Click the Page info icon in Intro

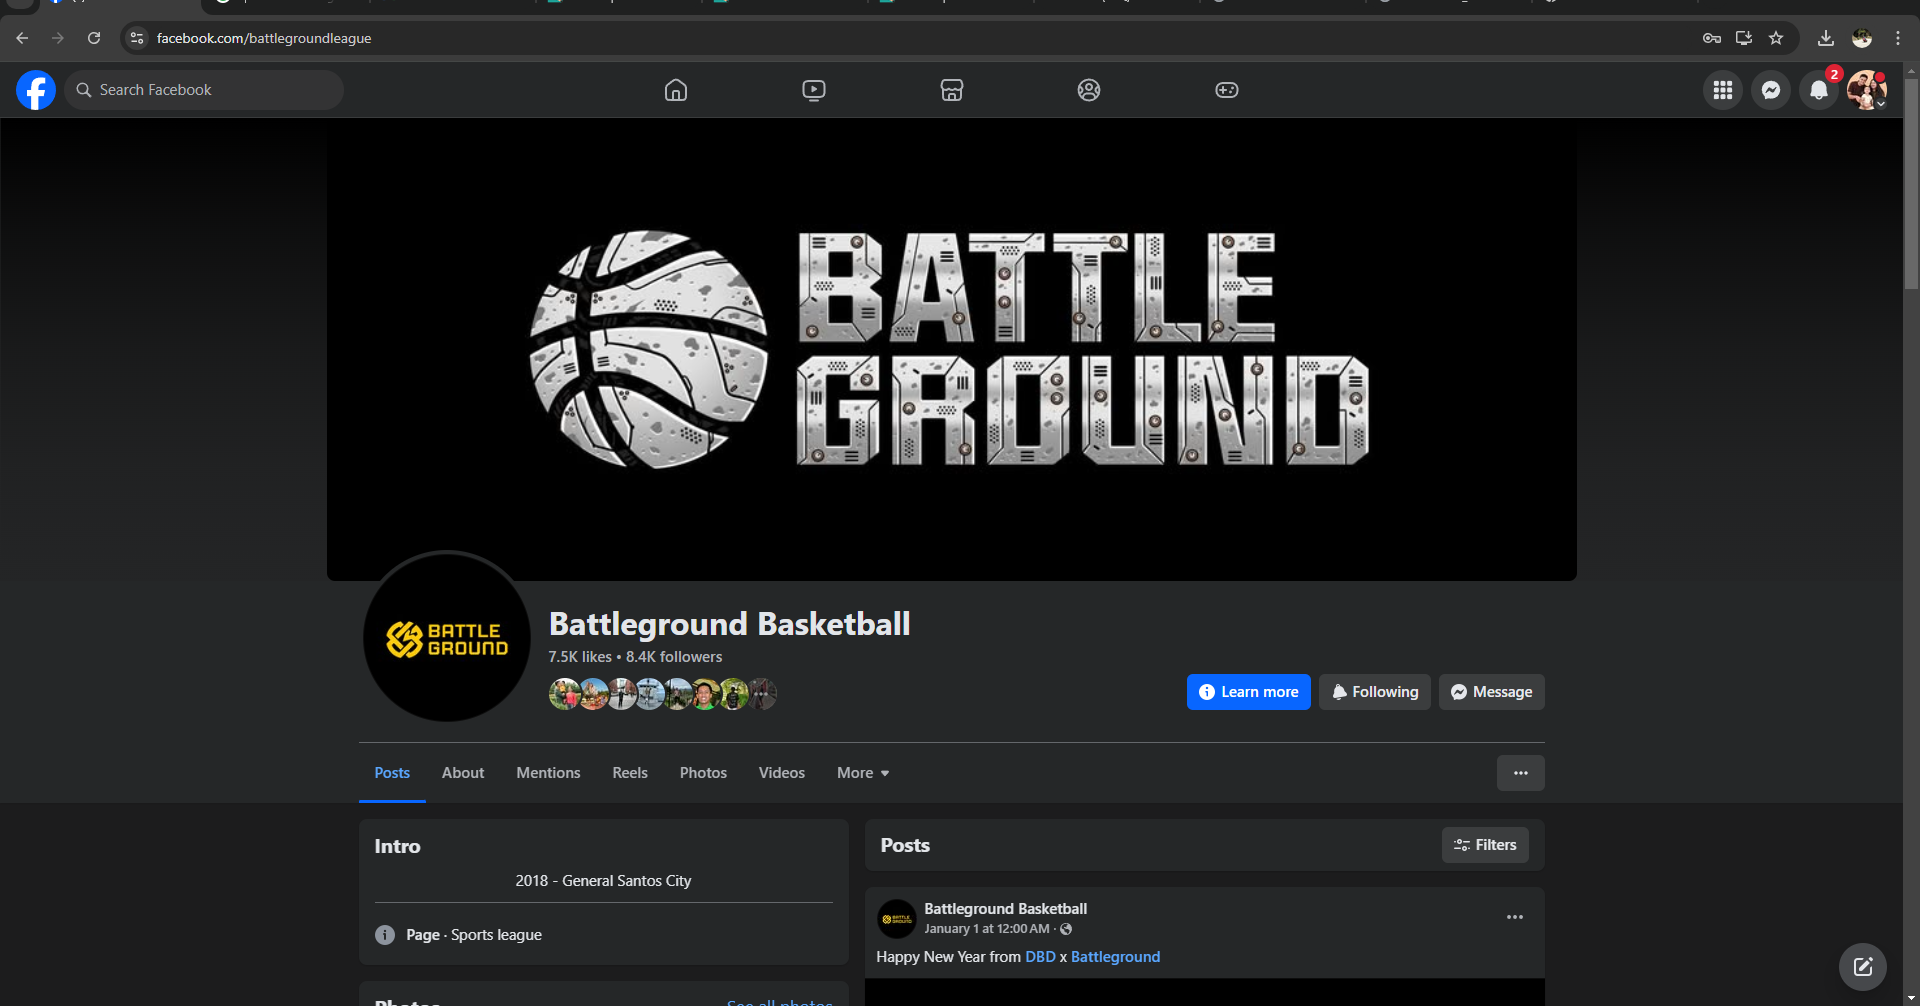[x=385, y=935]
